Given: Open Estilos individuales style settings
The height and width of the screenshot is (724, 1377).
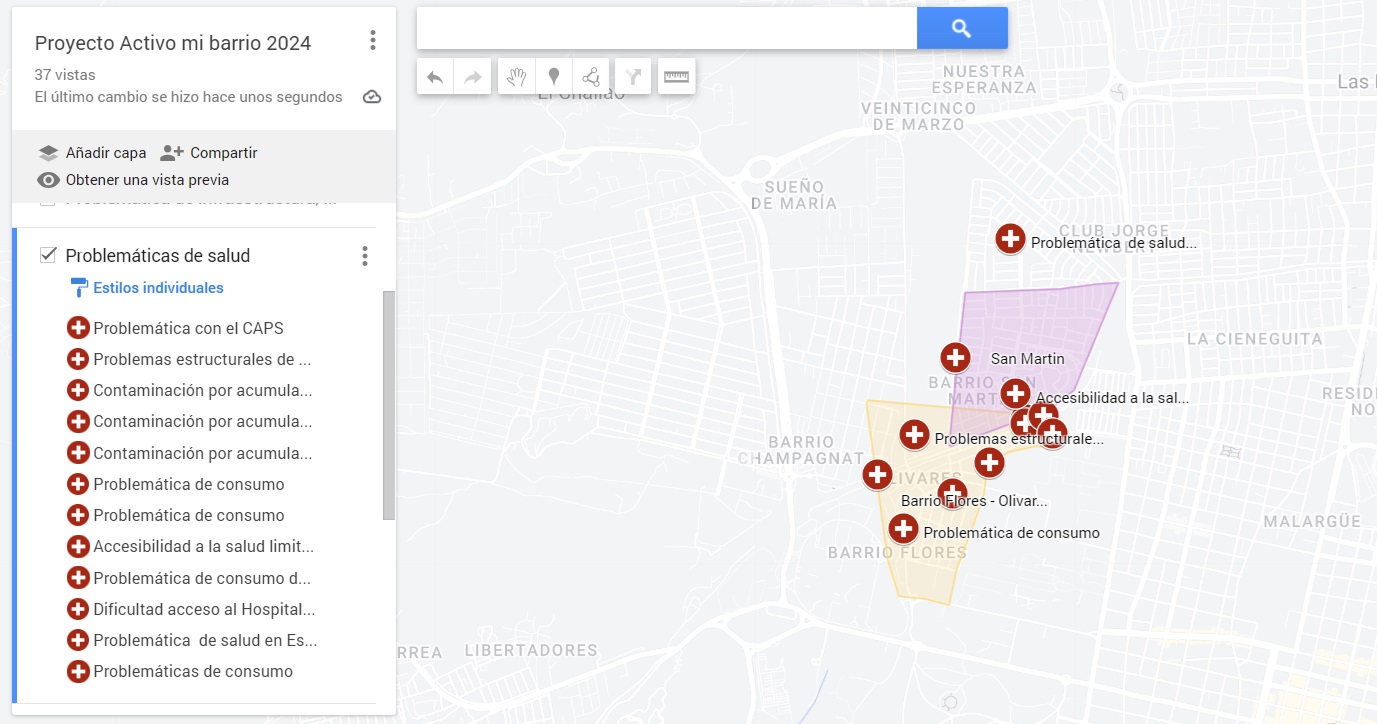Looking at the screenshot, I should (x=158, y=288).
